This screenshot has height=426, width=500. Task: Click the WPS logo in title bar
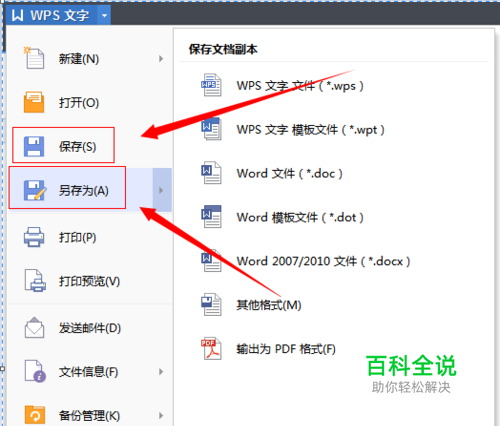point(17,15)
